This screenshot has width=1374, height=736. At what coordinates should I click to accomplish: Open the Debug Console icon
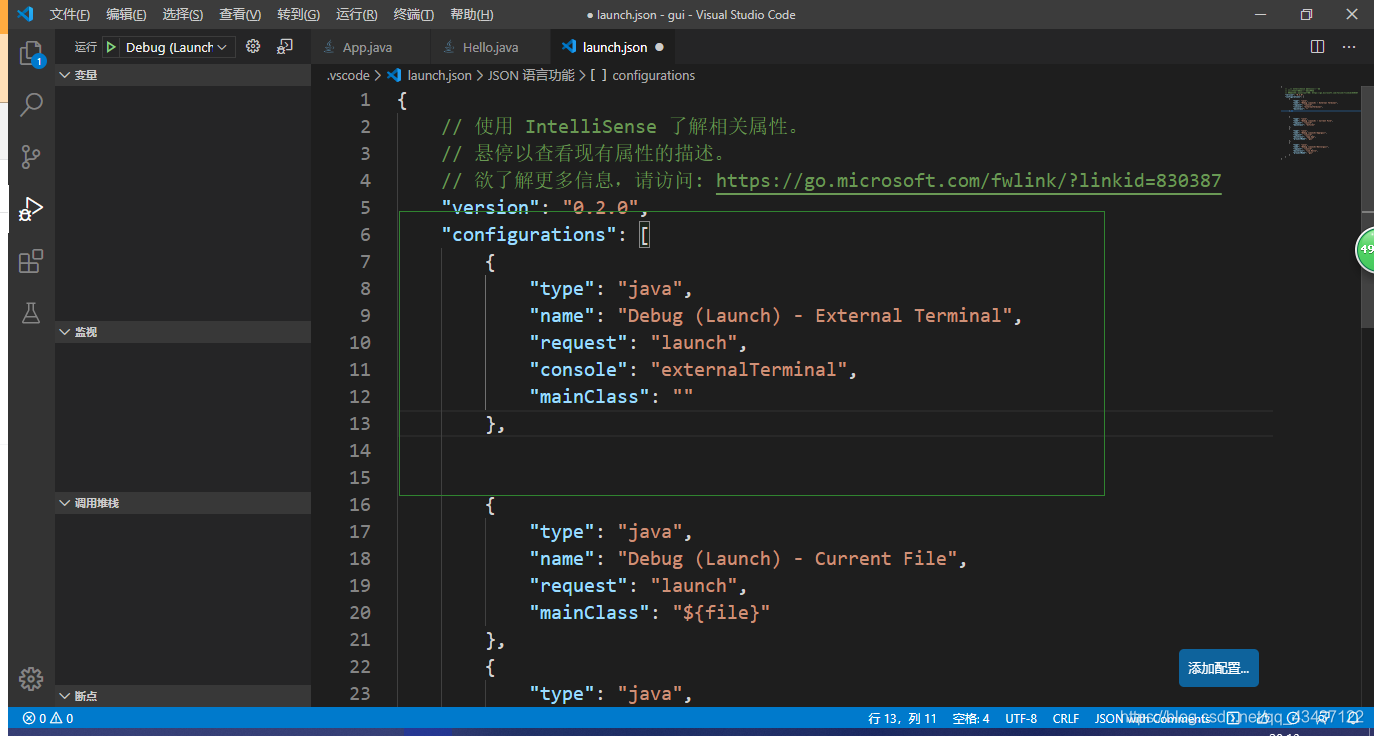point(285,47)
